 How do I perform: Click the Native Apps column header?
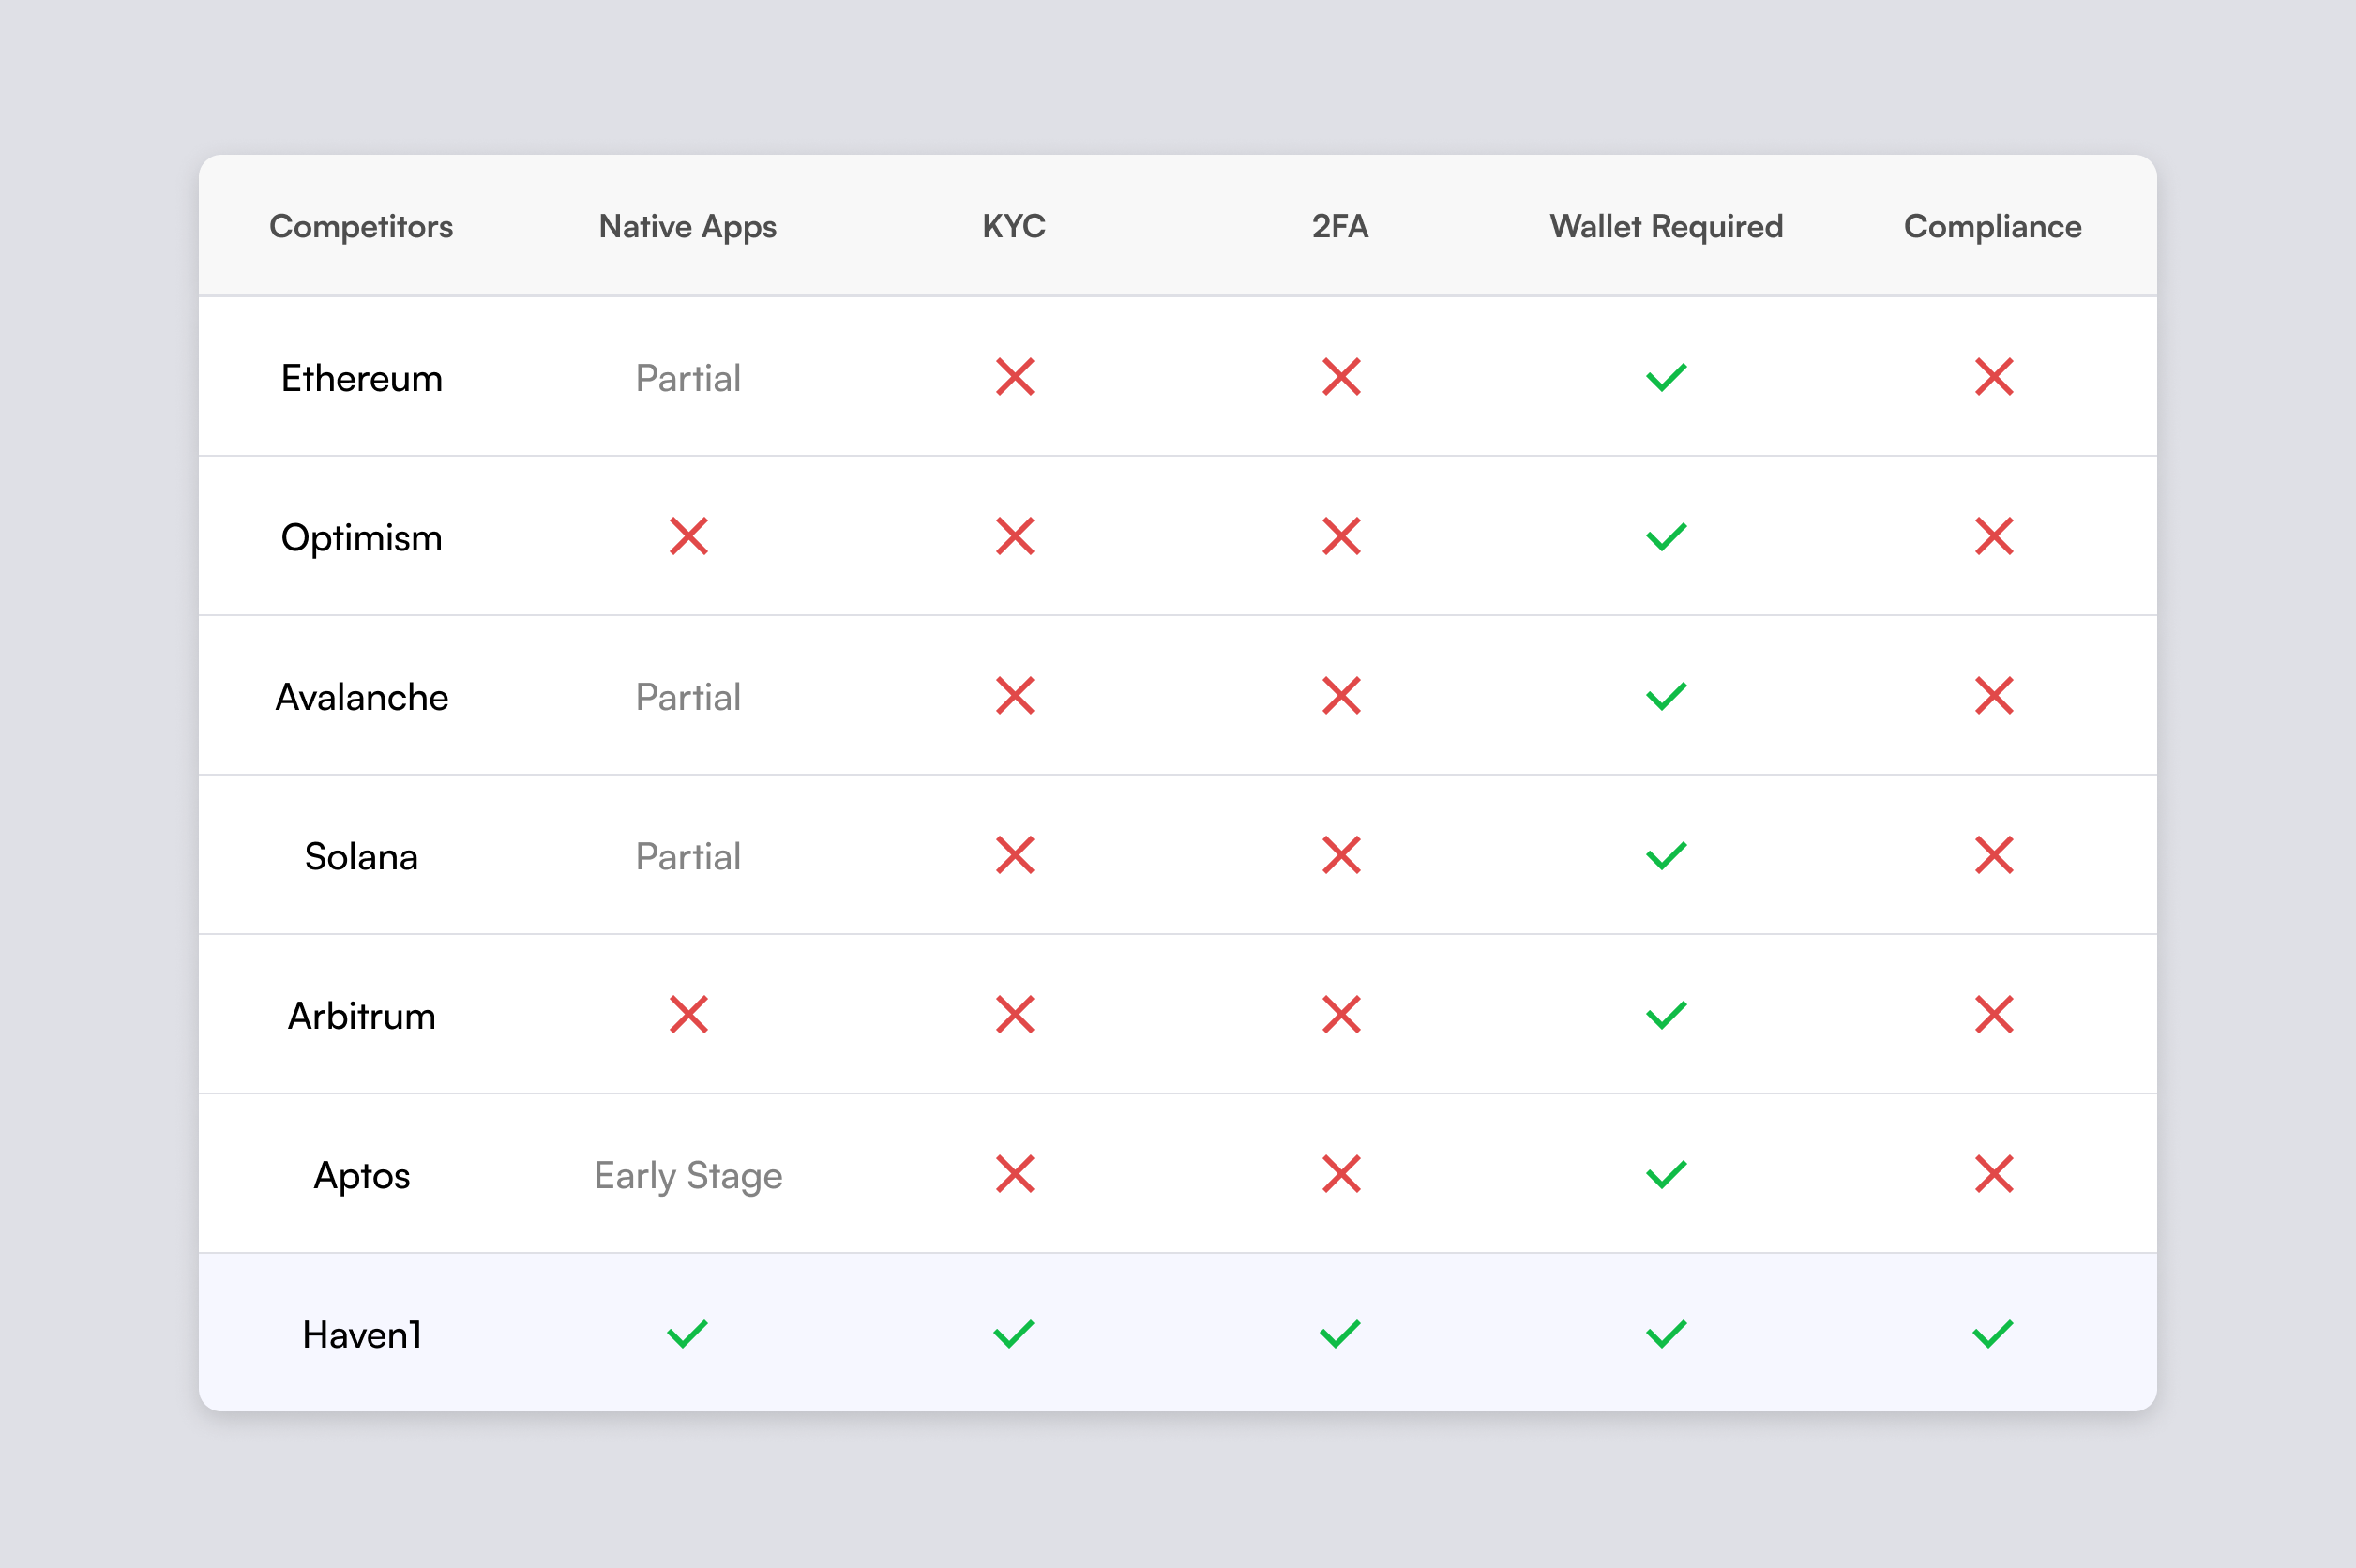coord(687,226)
